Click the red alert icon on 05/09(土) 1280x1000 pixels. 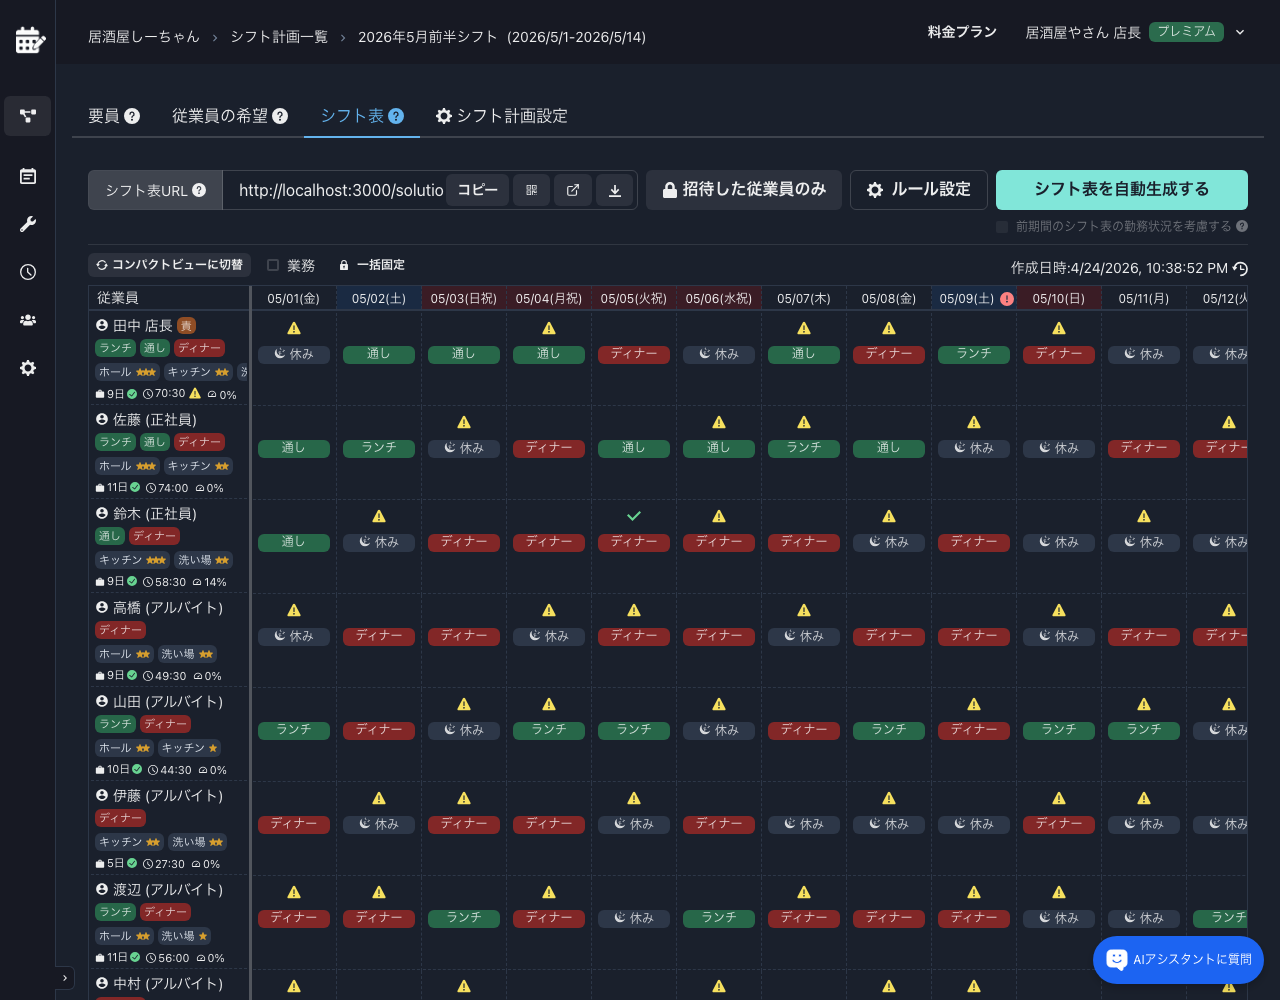pyautogui.click(x=1007, y=299)
